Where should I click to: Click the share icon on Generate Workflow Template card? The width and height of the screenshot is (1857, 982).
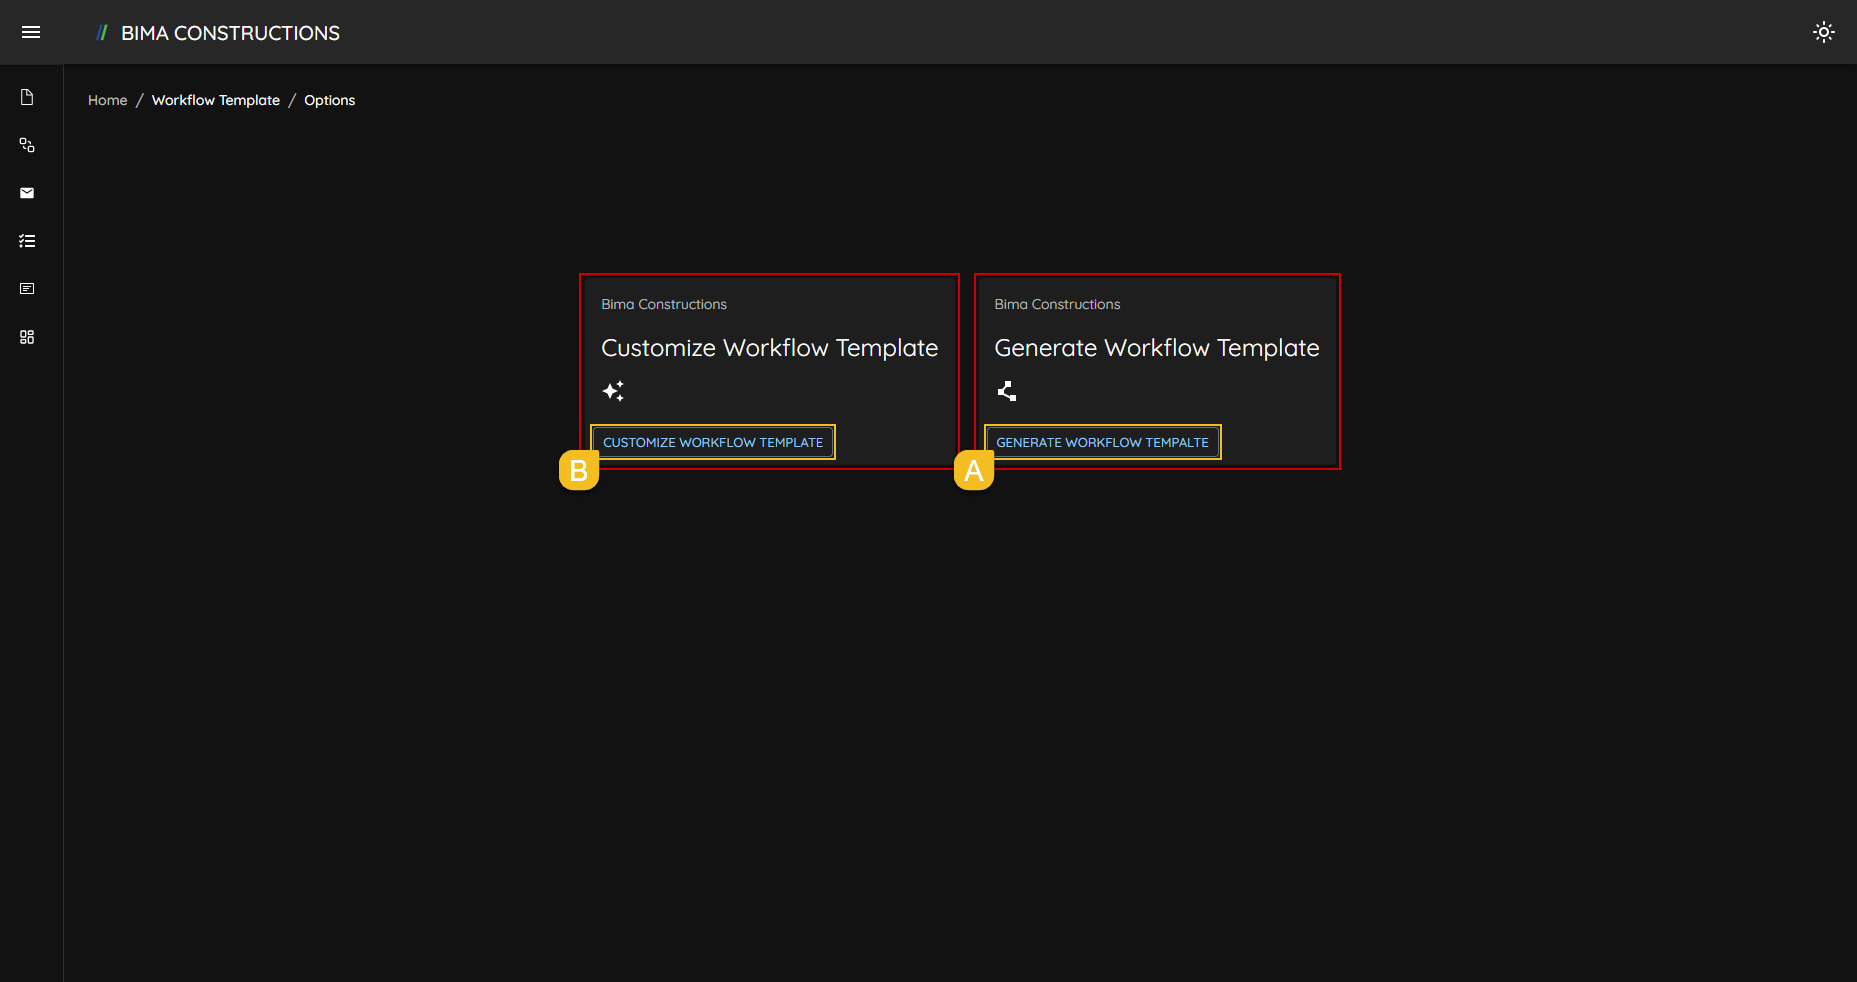click(x=1006, y=391)
